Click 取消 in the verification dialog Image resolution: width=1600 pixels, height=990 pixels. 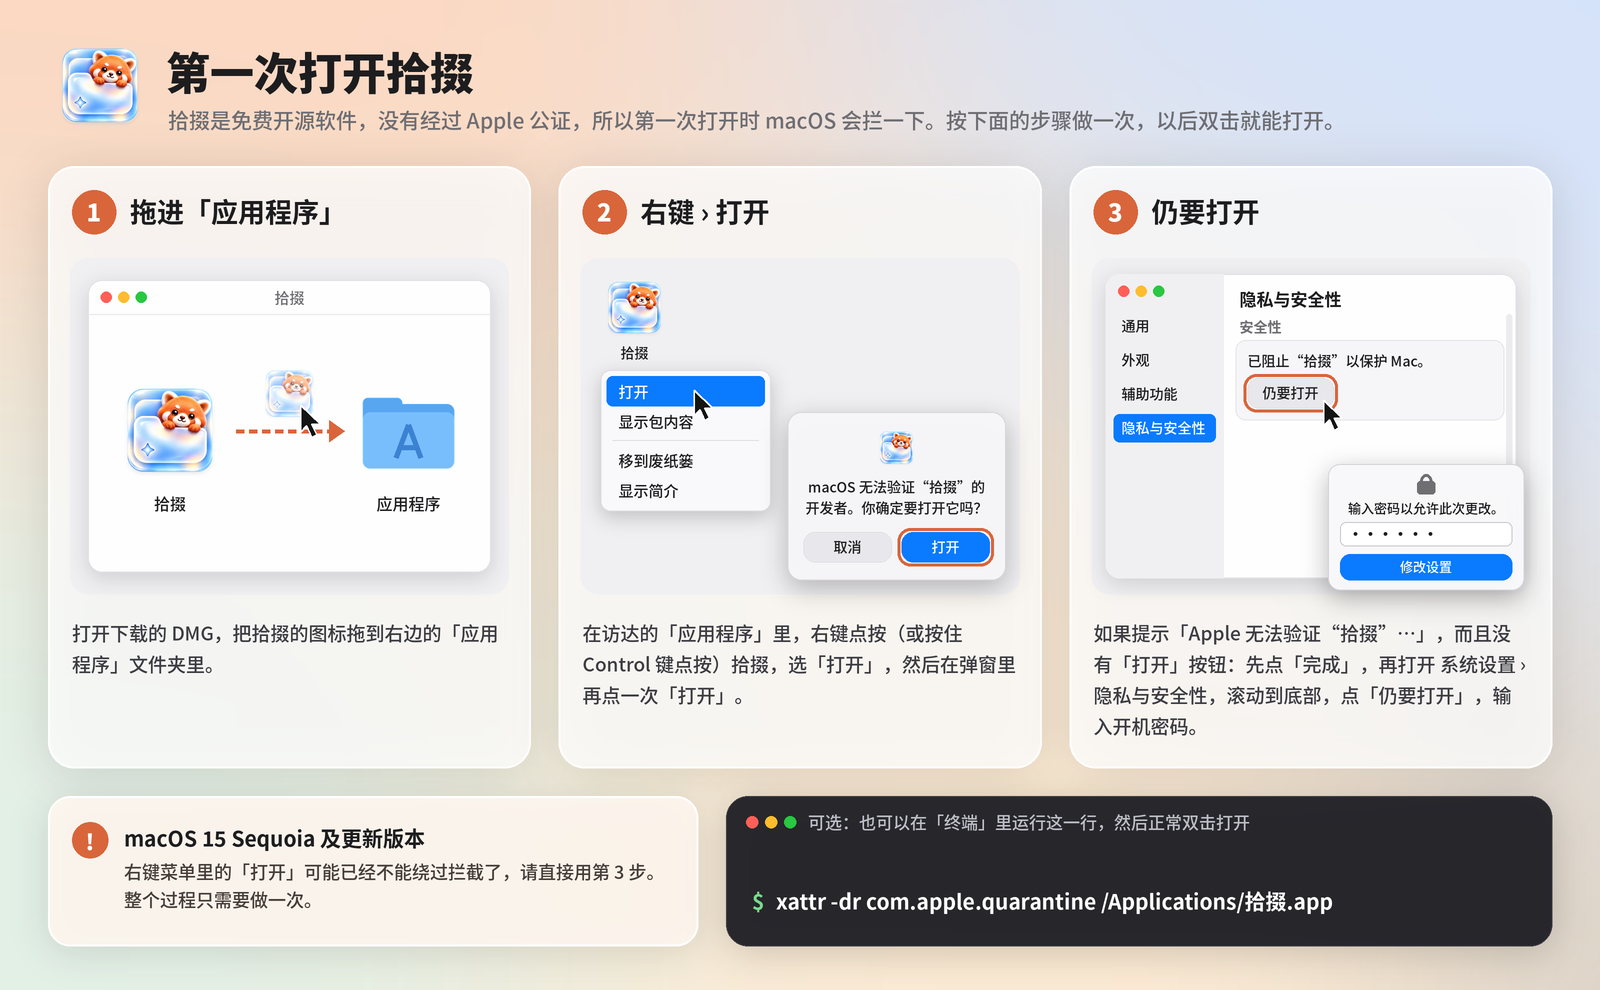(847, 547)
